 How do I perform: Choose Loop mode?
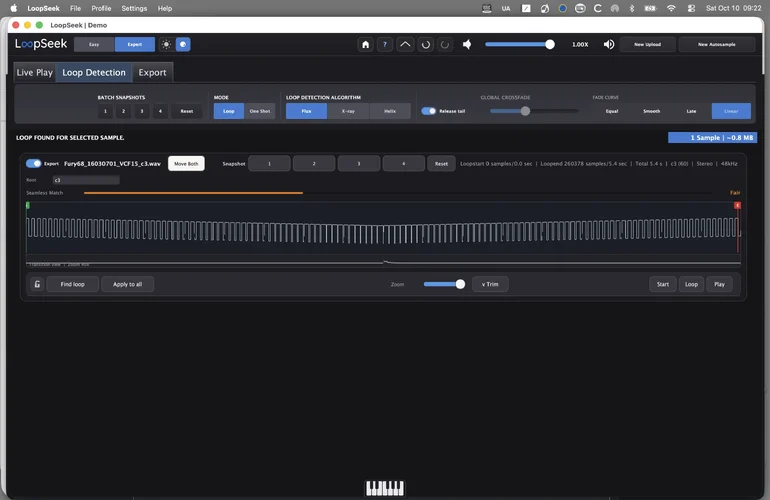pos(229,111)
